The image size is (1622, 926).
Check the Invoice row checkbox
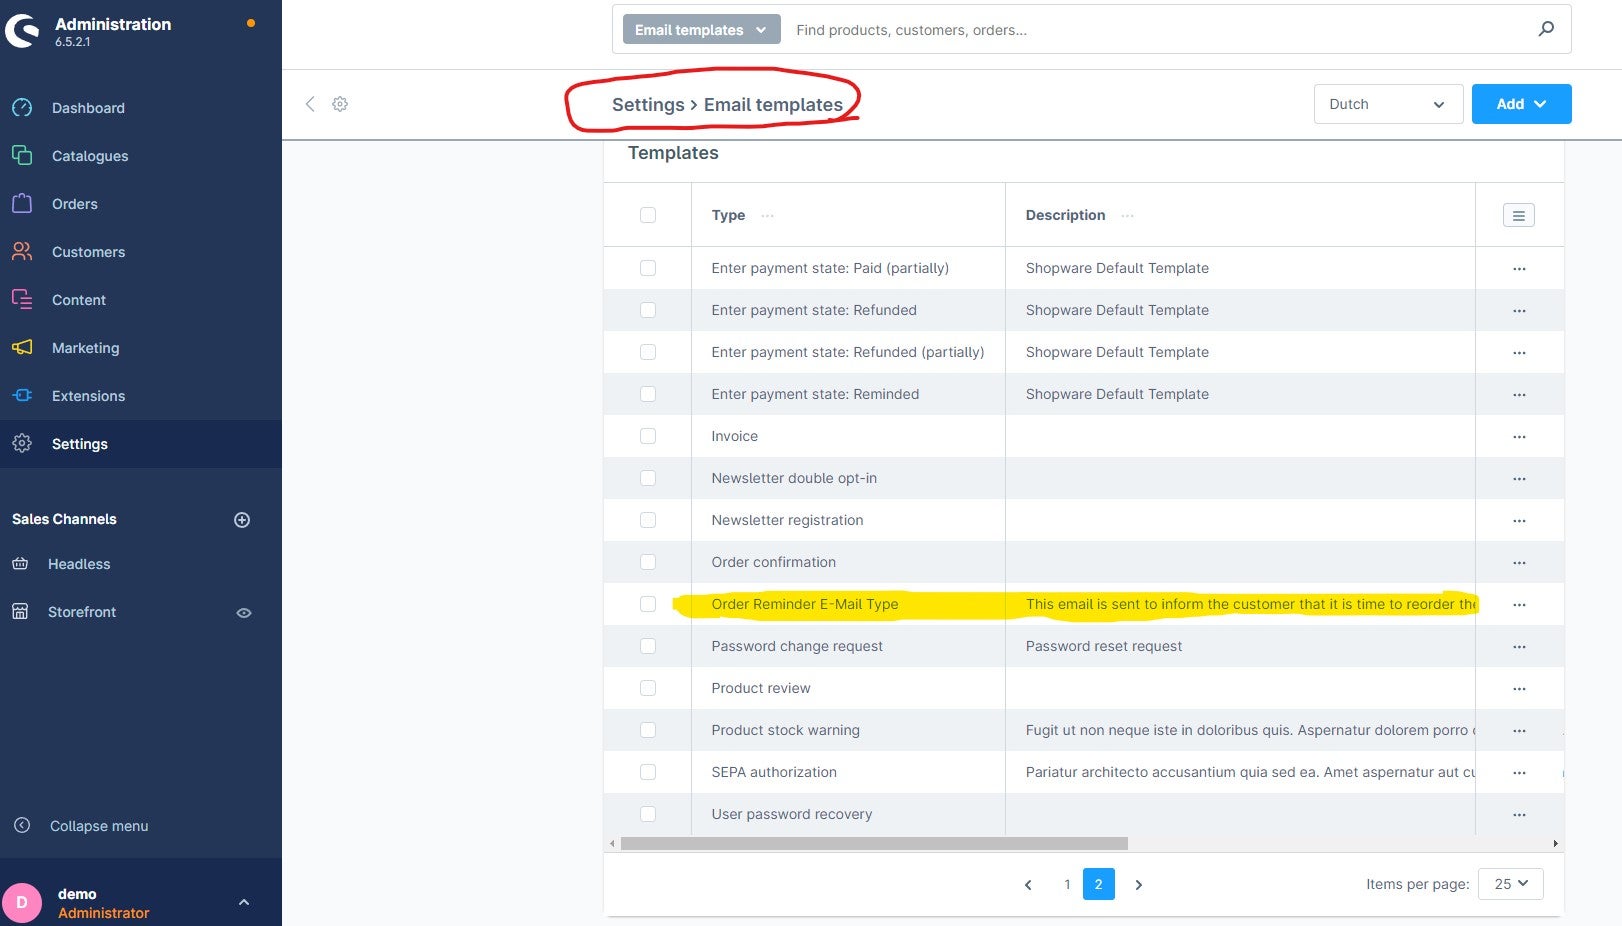click(x=648, y=436)
